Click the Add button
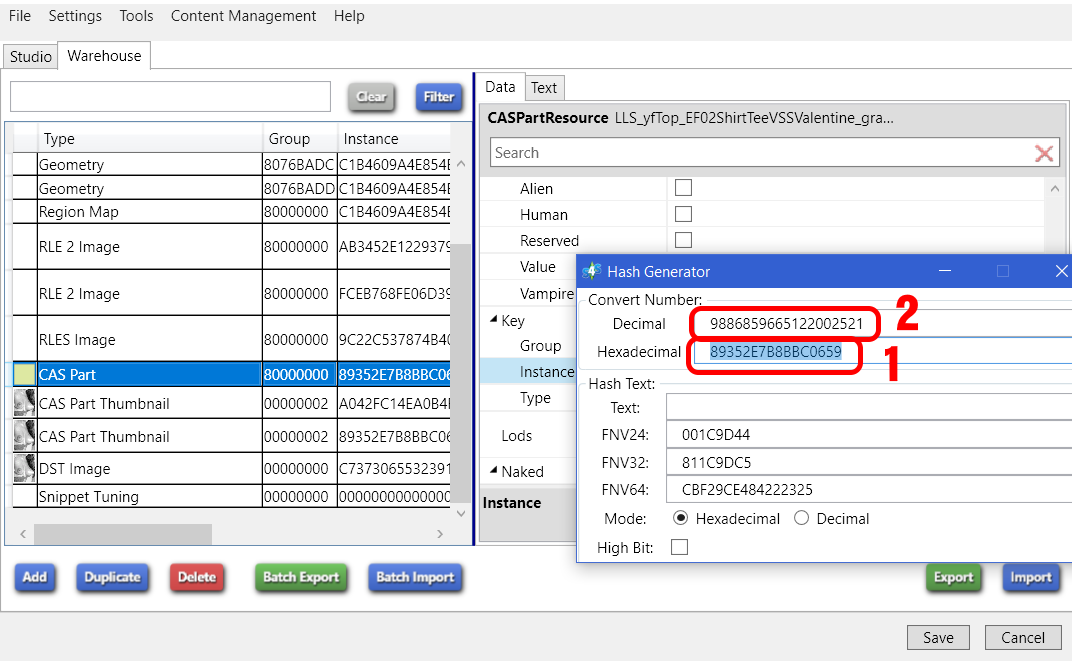Screen dimensions: 1072x661 tap(35, 577)
